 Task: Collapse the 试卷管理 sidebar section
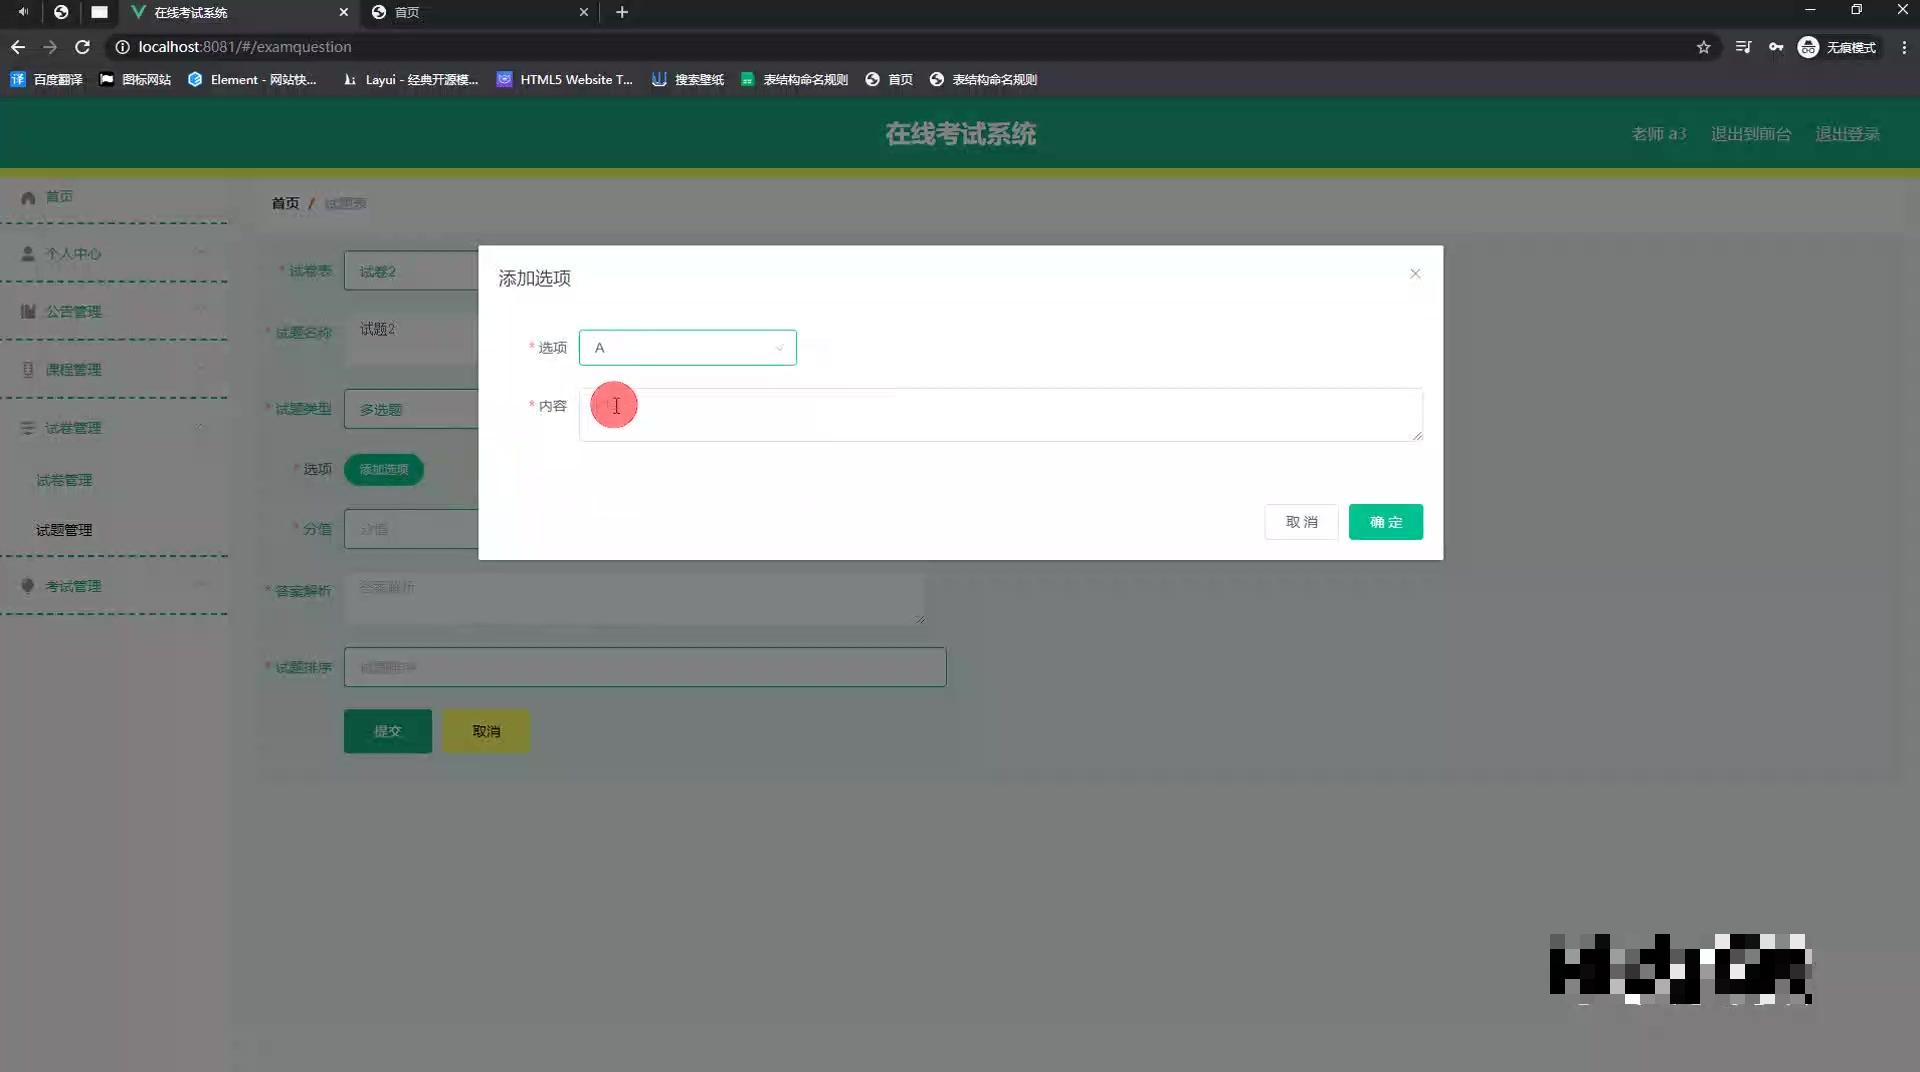(201, 427)
